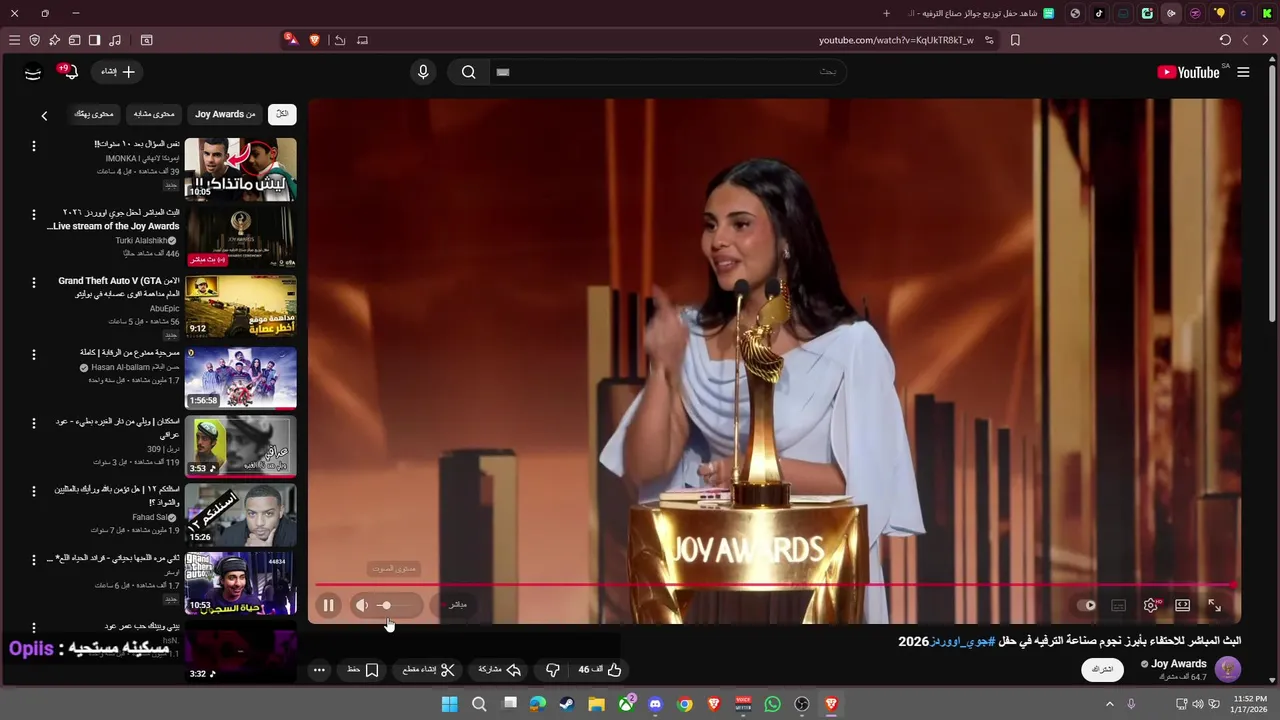Select the 'From Joy Awards' chip

(225, 114)
